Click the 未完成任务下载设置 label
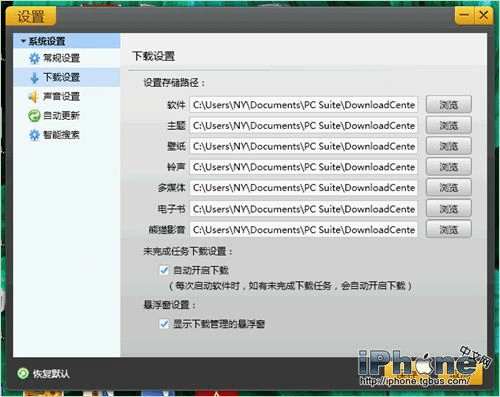The image size is (500, 397). [188, 251]
